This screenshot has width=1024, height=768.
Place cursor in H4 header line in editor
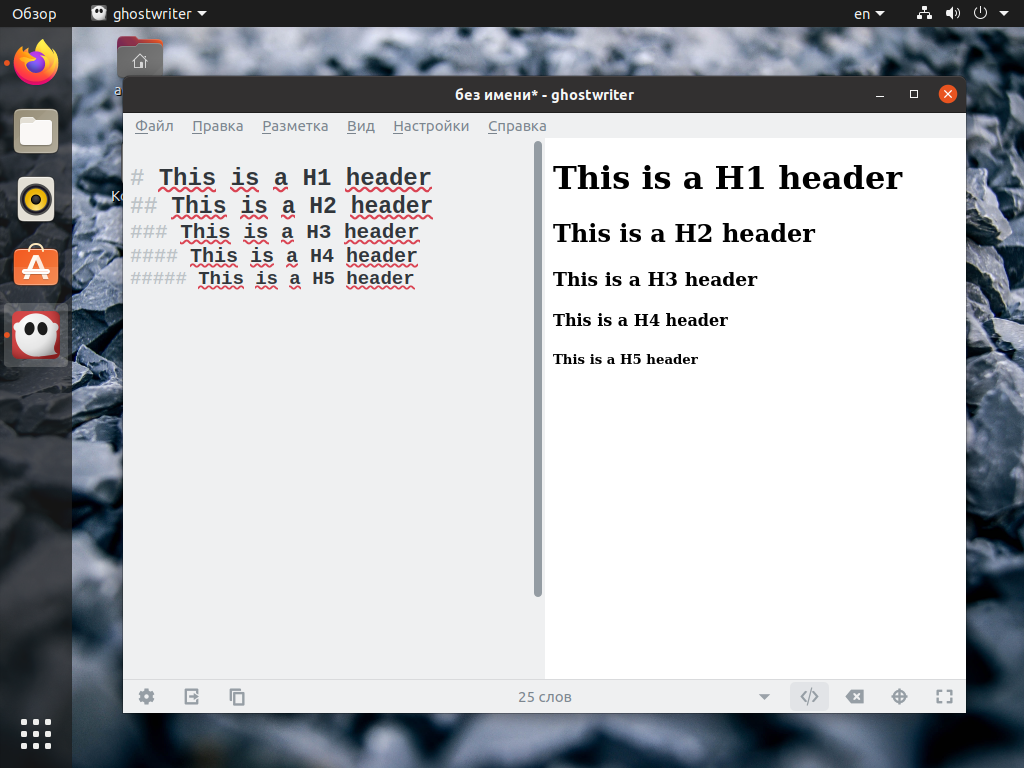274,256
